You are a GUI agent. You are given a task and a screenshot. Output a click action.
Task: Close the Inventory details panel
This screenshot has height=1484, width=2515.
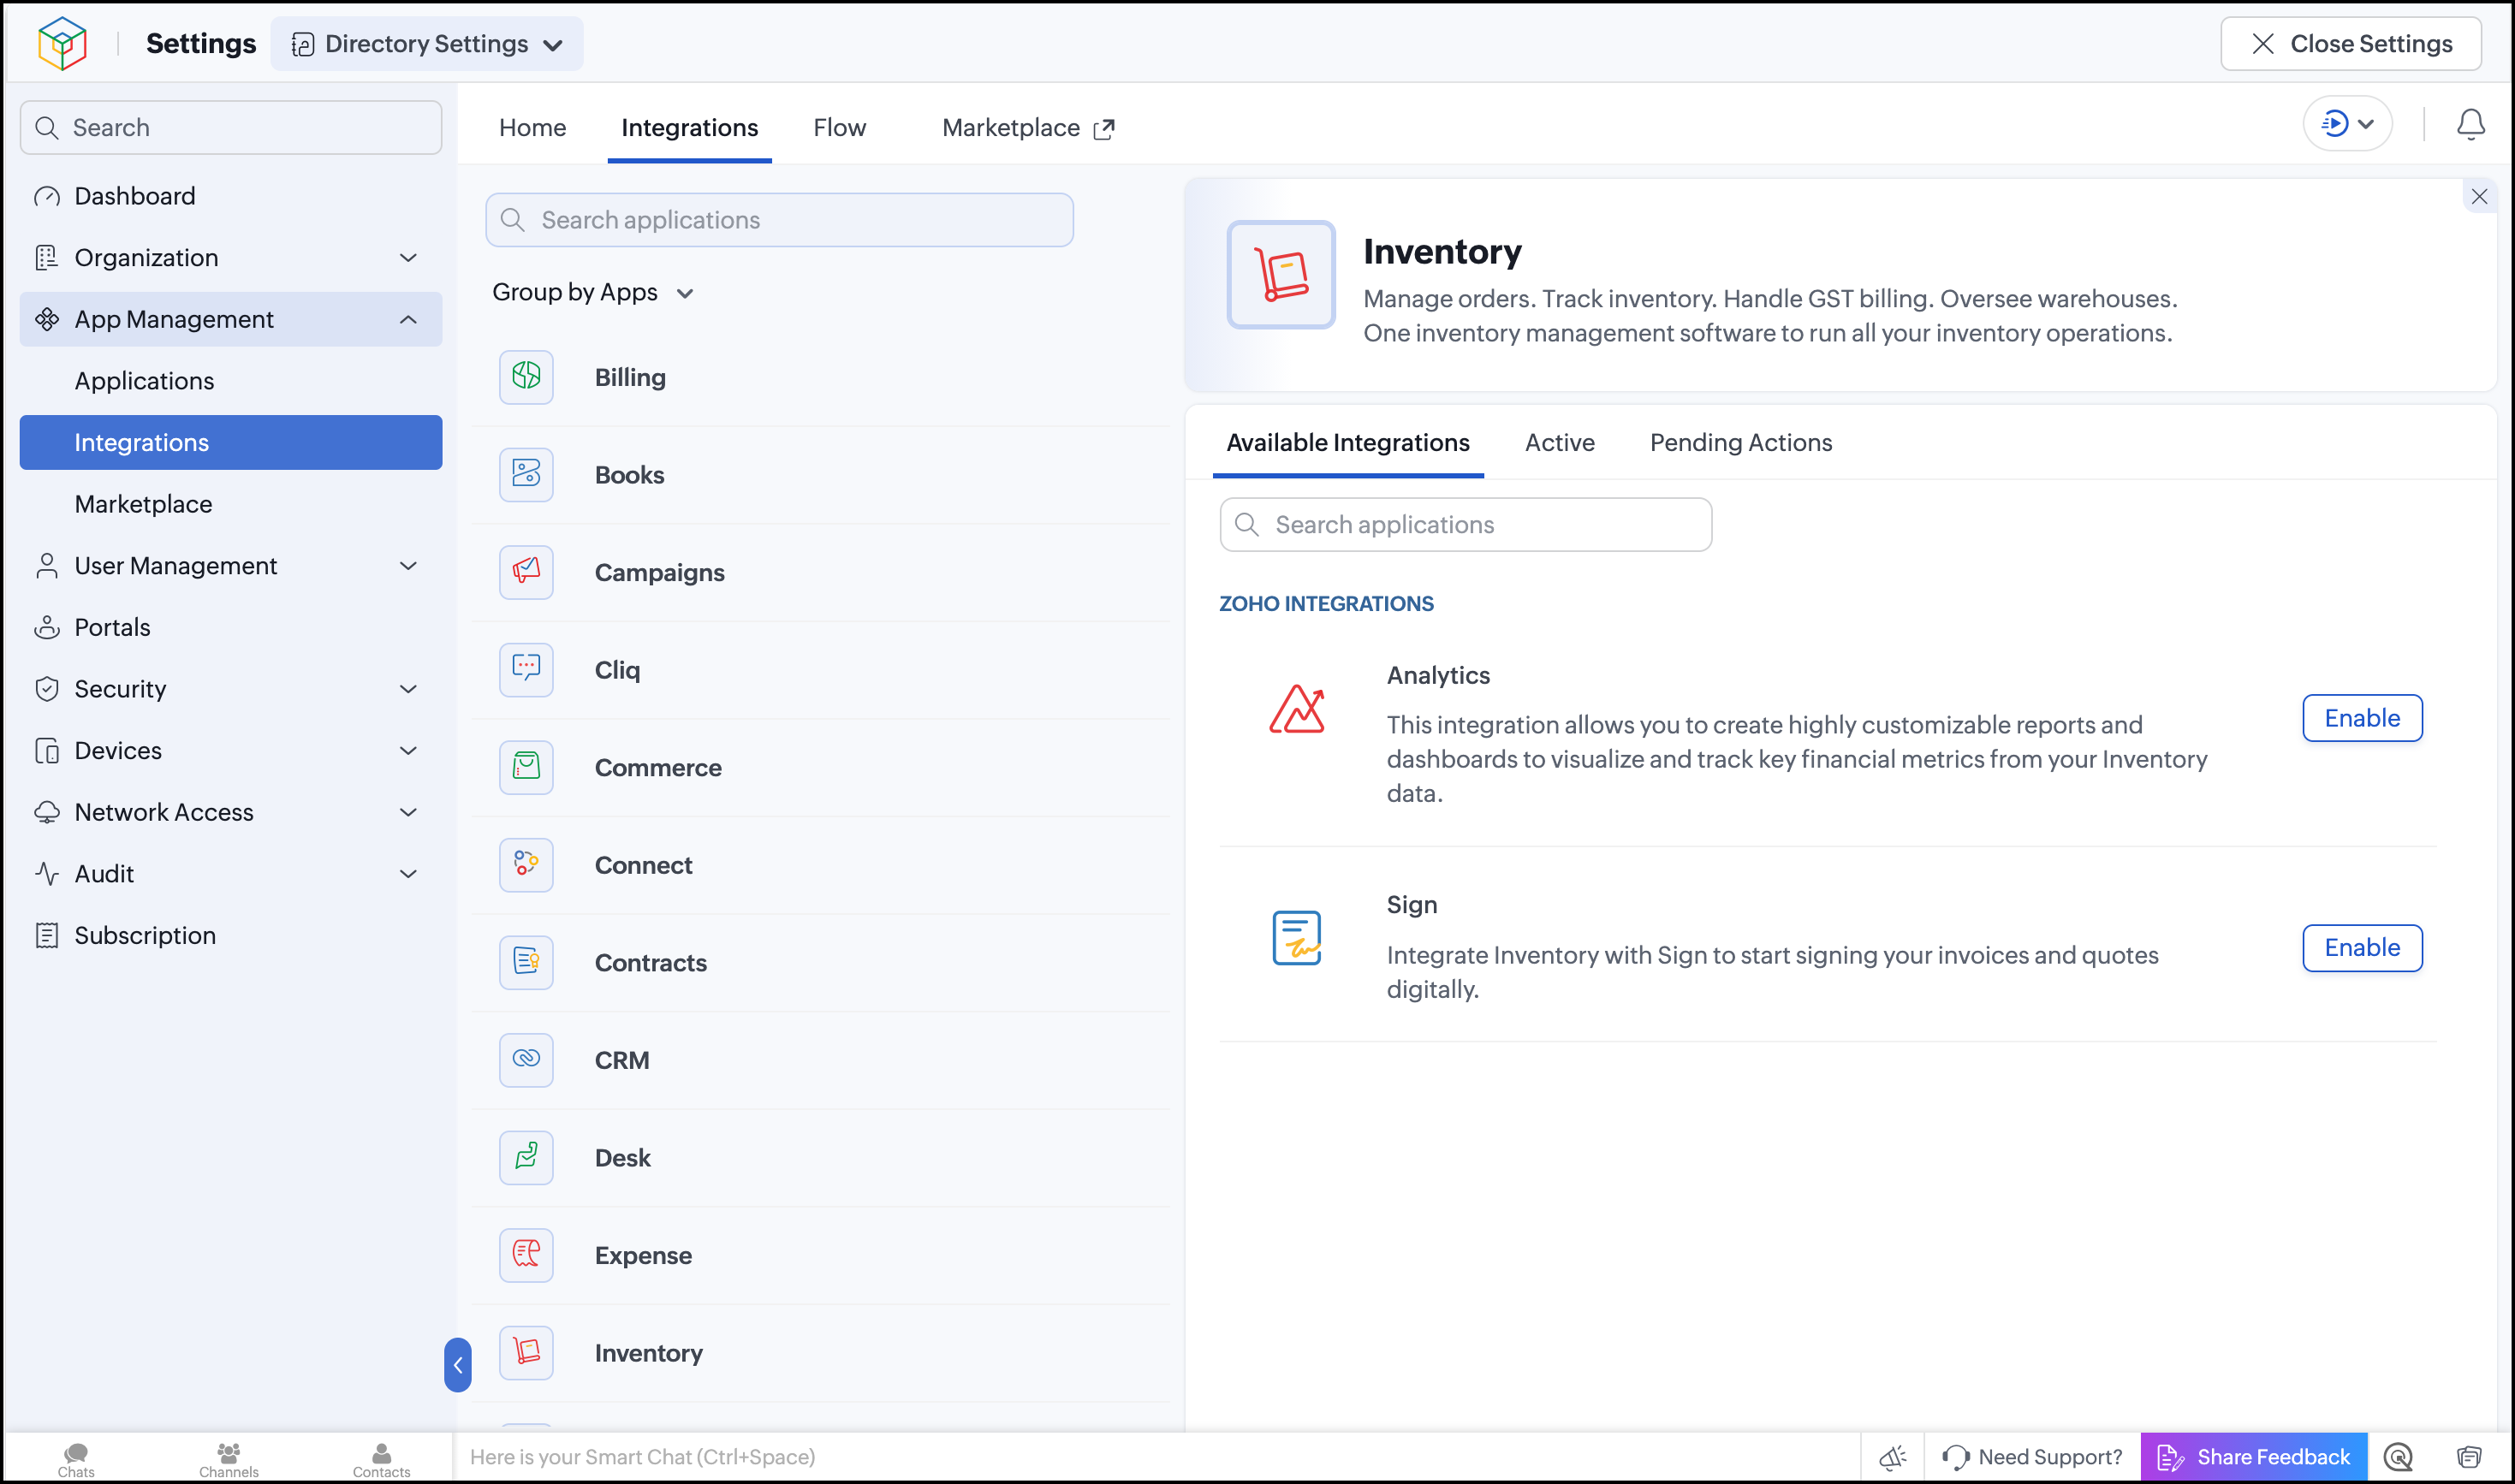point(2479,196)
